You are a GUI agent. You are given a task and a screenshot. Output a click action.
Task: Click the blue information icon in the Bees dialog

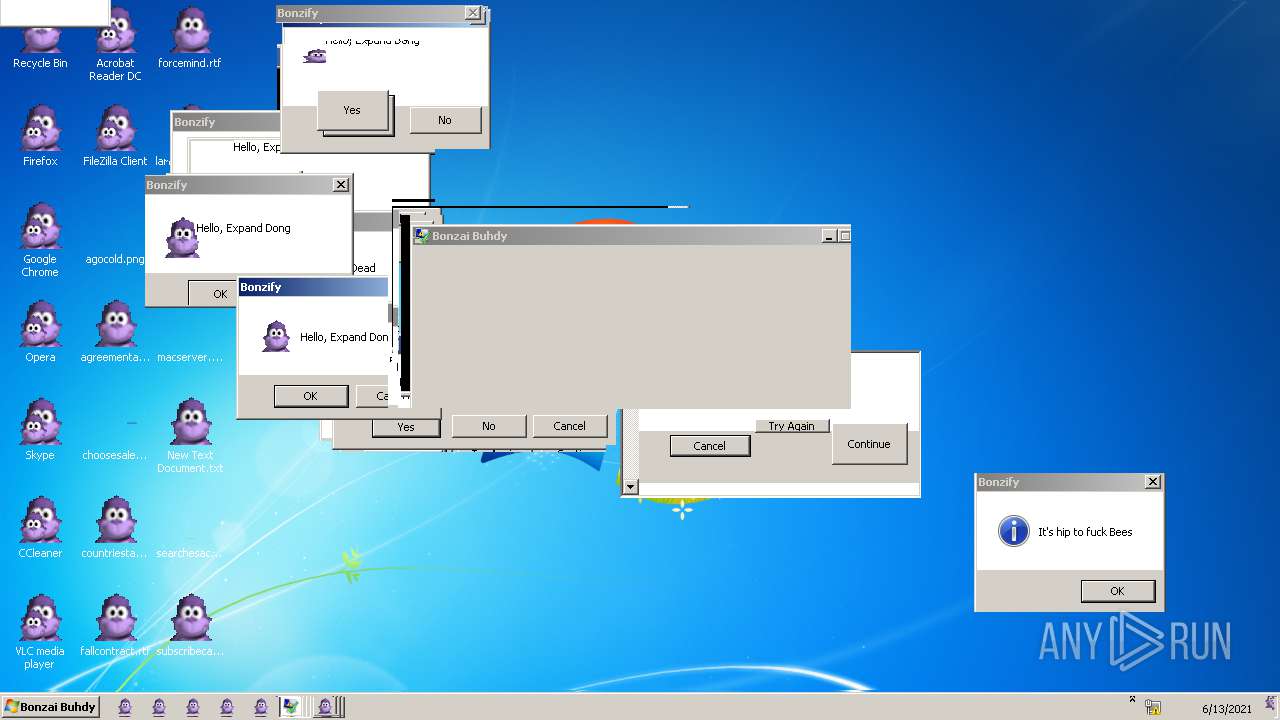pos(1014,531)
